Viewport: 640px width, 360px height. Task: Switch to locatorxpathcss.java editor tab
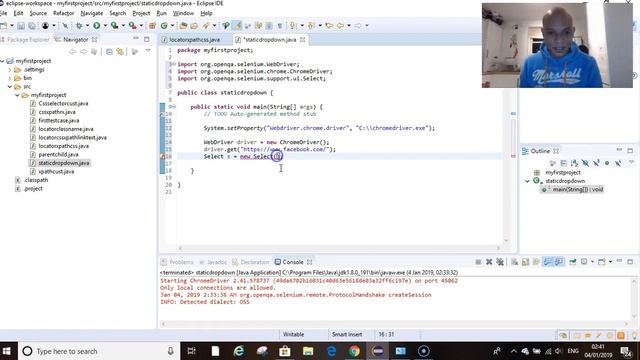[195, 40]
